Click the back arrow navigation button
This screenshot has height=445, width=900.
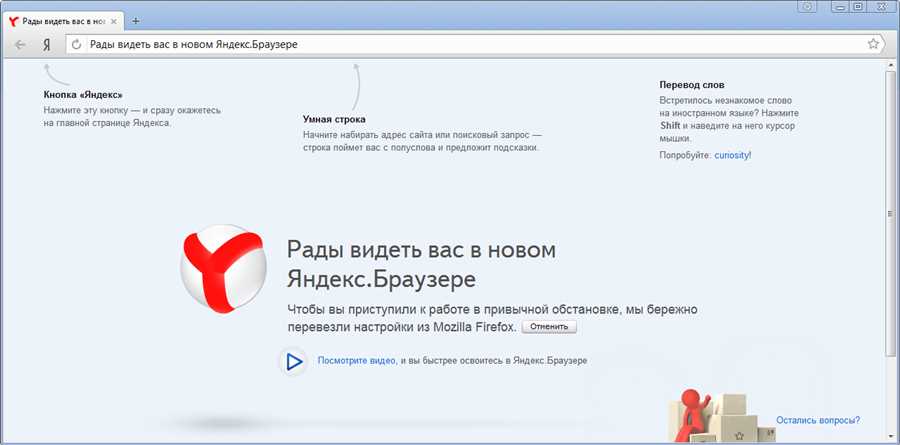point(20,44)
